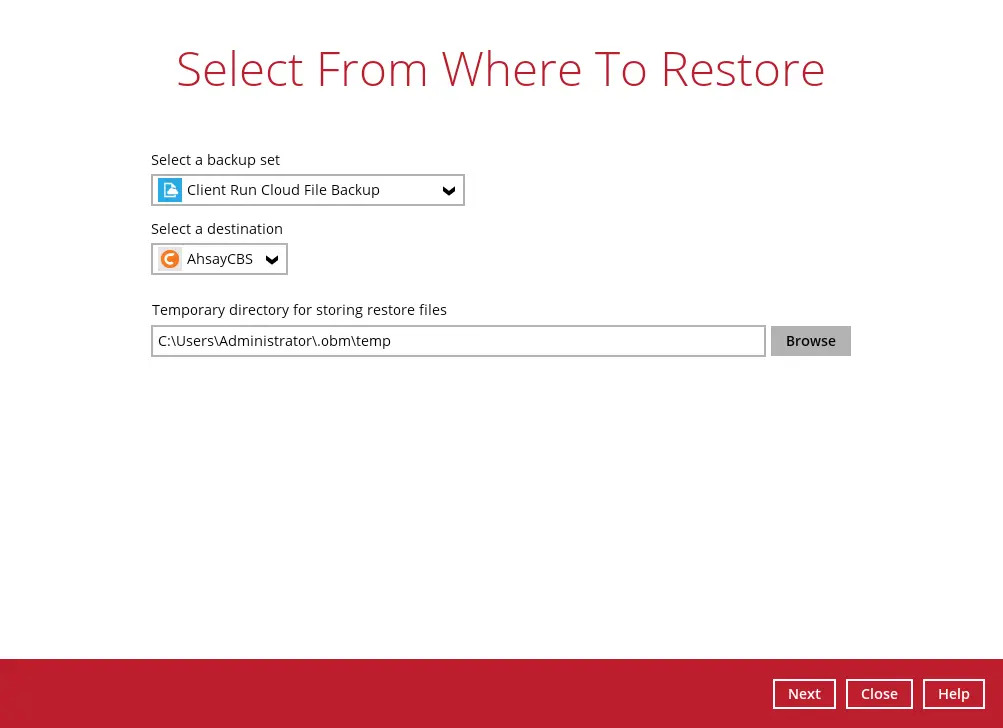Select the AhsayCBS destination text
The width and height of the screenshot is (1003, 728).
(x=220, y=259)
